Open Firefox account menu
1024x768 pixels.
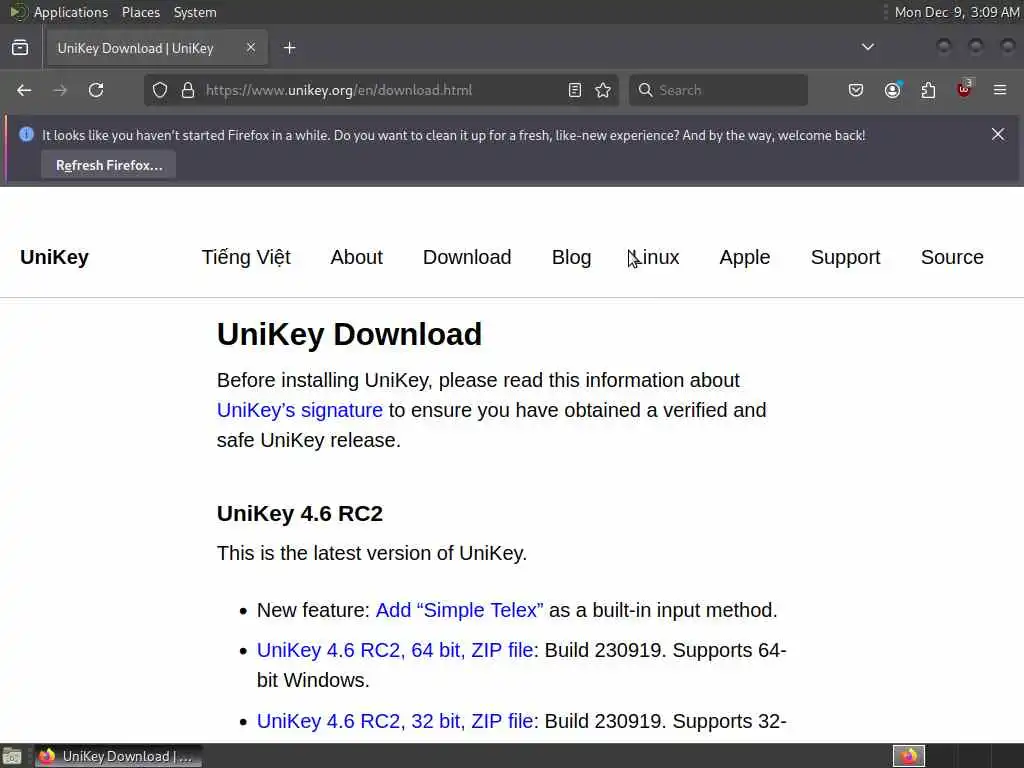click(x=892, y=90)
